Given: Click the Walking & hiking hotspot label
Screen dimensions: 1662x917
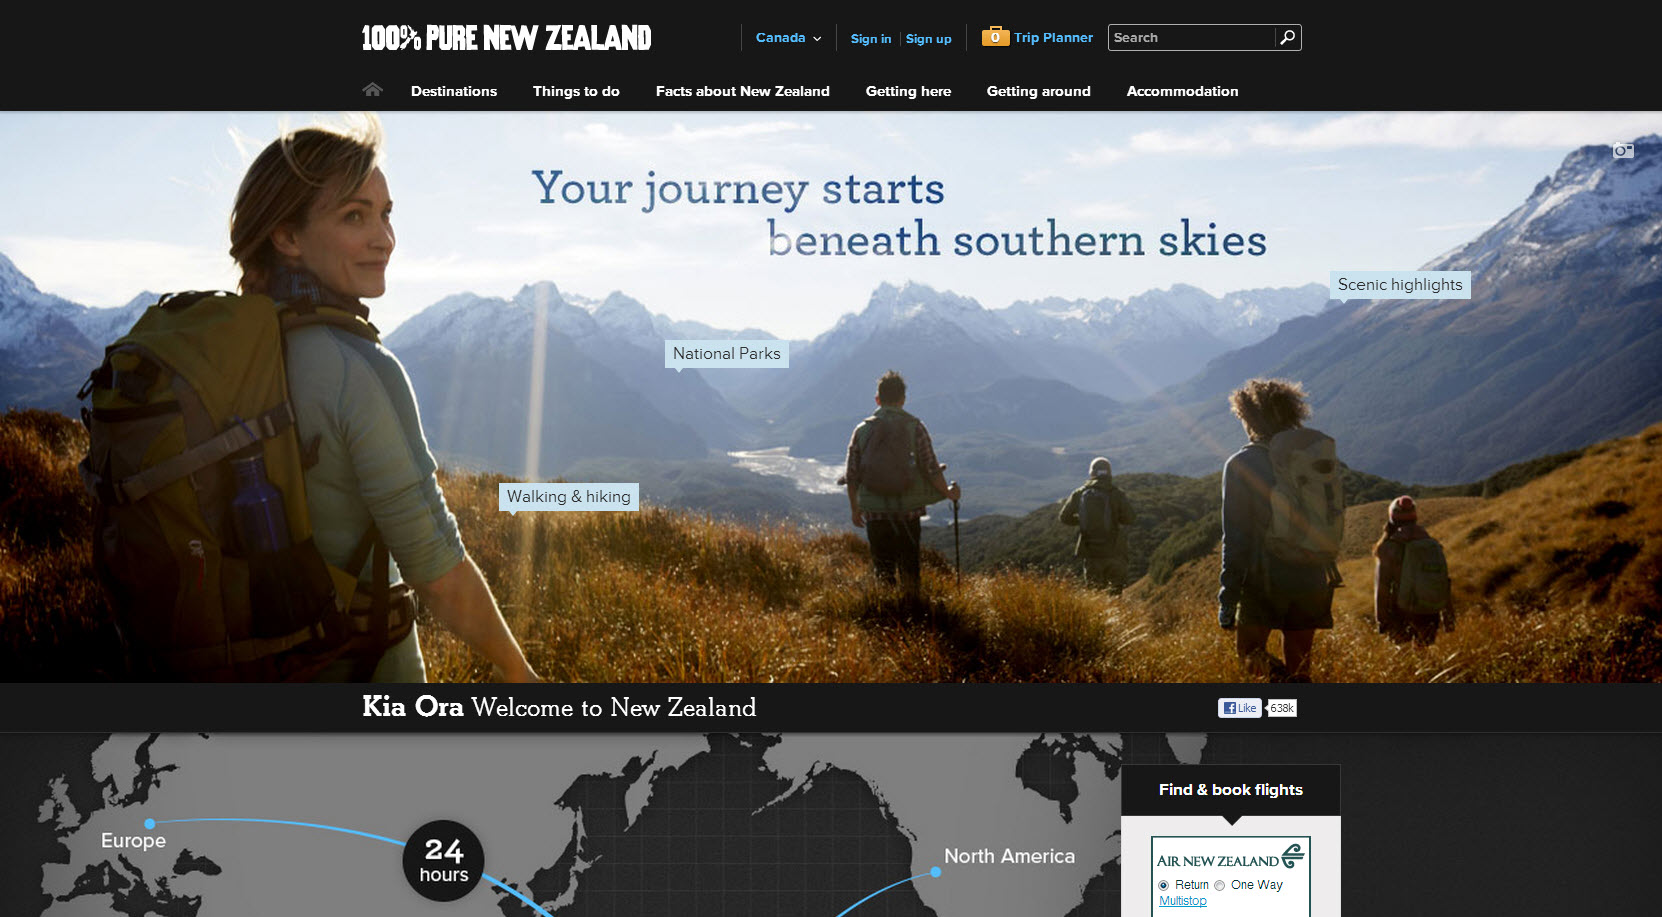Looking at the screenshot, I should point(569,497).
